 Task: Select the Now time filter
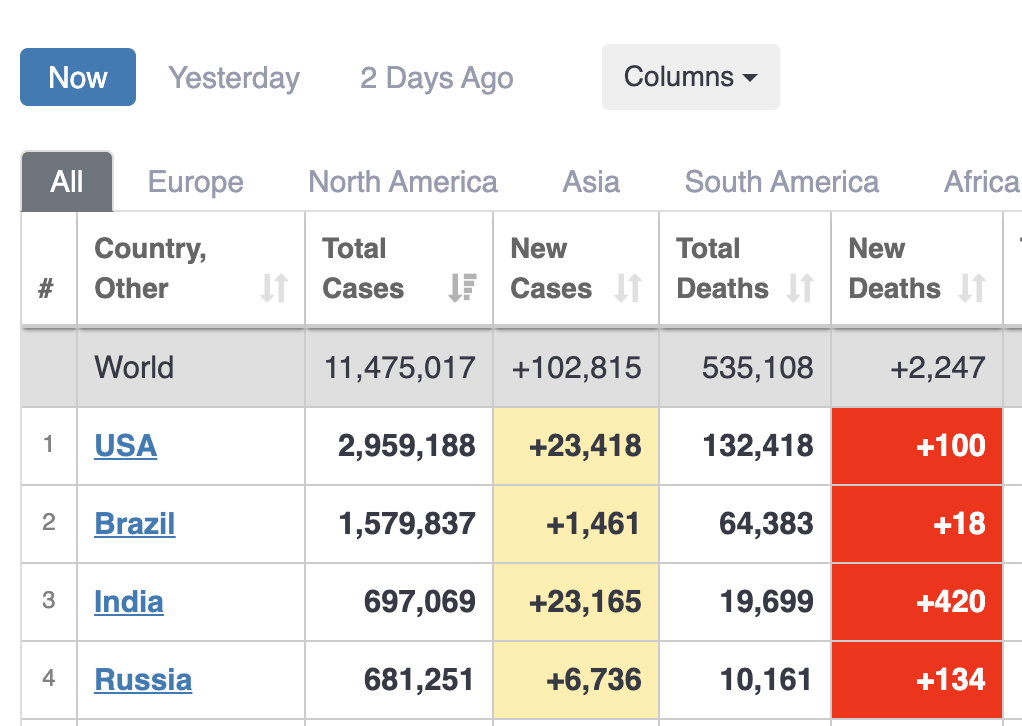pyautogui.click(x=78, y=77)
